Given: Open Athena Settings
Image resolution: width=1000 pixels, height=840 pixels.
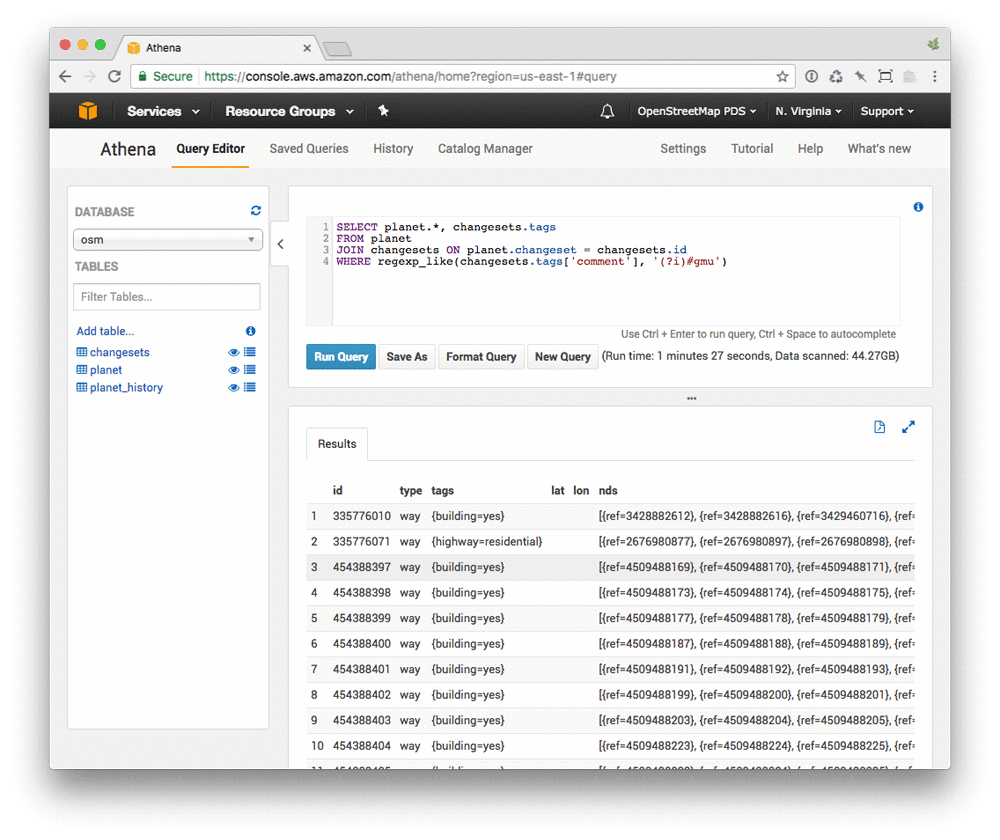Looking at the screenshot, I should 683,149.
